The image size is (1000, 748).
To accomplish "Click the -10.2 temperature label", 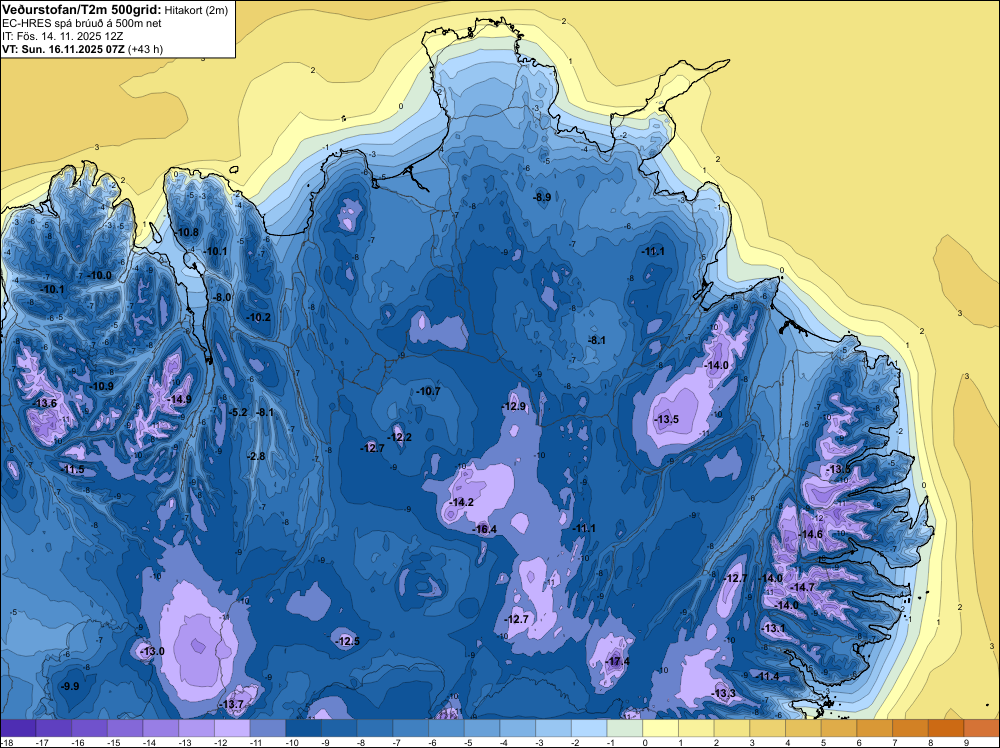I will (x=259, y=318).
